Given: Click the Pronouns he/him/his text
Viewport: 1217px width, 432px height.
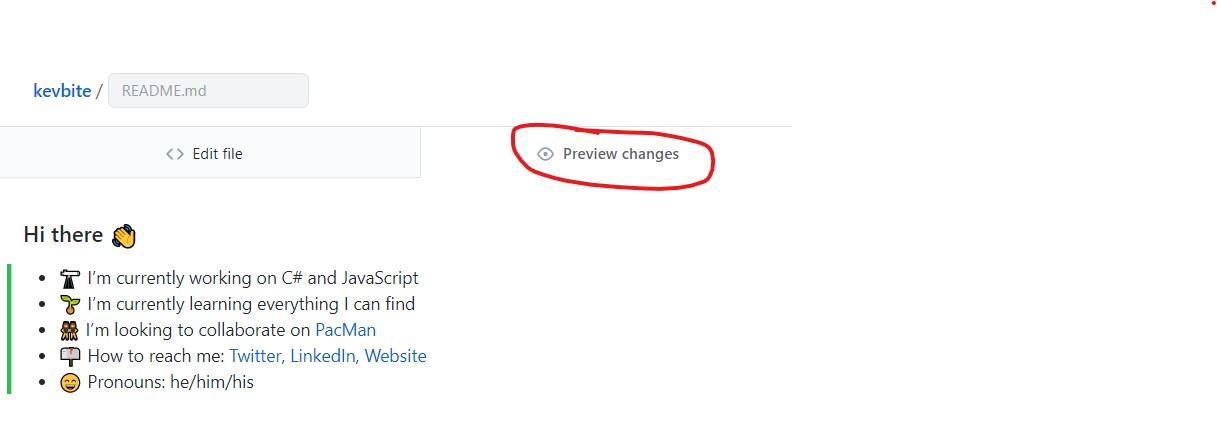Looking at the screenshot, I should pyautogui.click(x=171, y=382).
